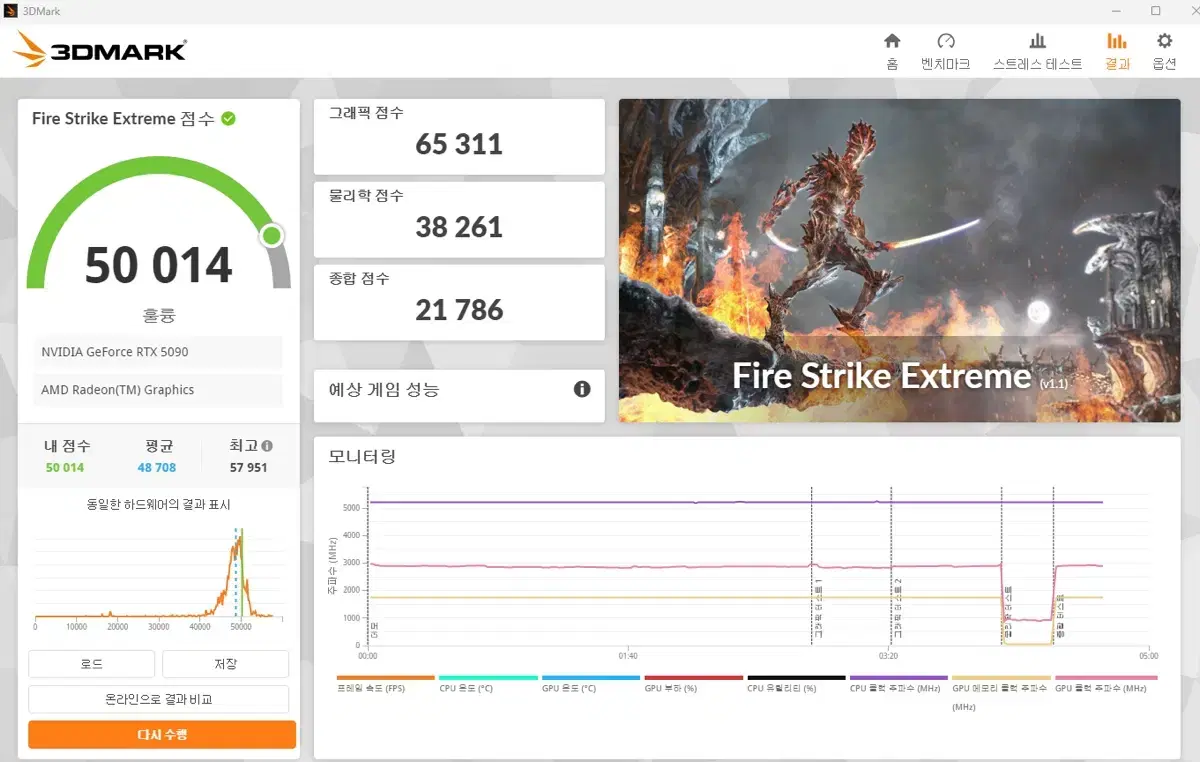Click AMD Radeon(TM) Graphics entry
Image resolution: width=1200 pixels, height=762 pixels.
click(158, 390)
